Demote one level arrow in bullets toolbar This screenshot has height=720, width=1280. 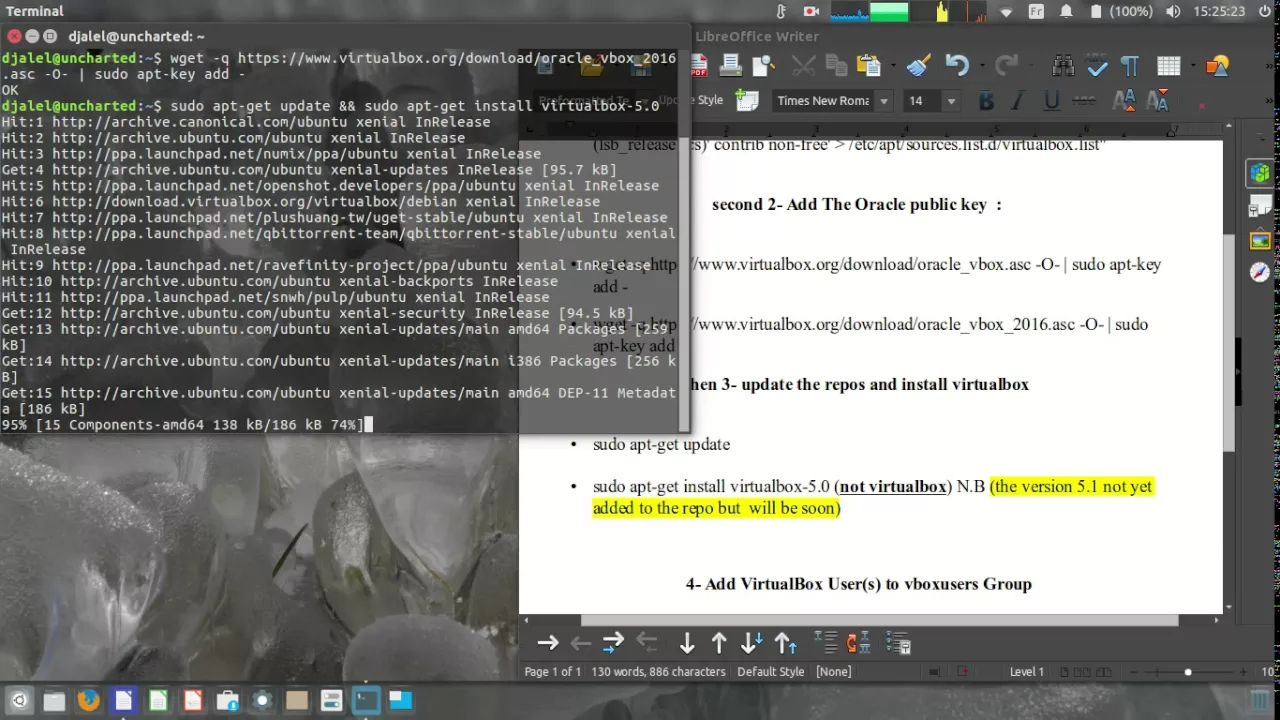548,643
